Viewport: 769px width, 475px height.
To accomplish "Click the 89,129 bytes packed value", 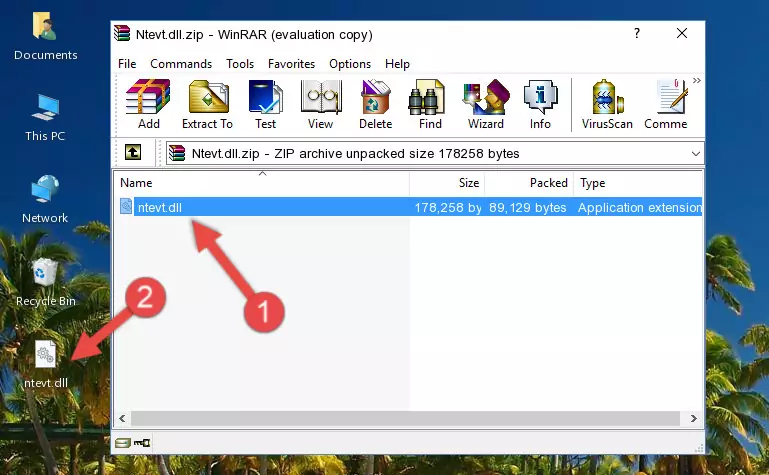I will pos(527,208).
